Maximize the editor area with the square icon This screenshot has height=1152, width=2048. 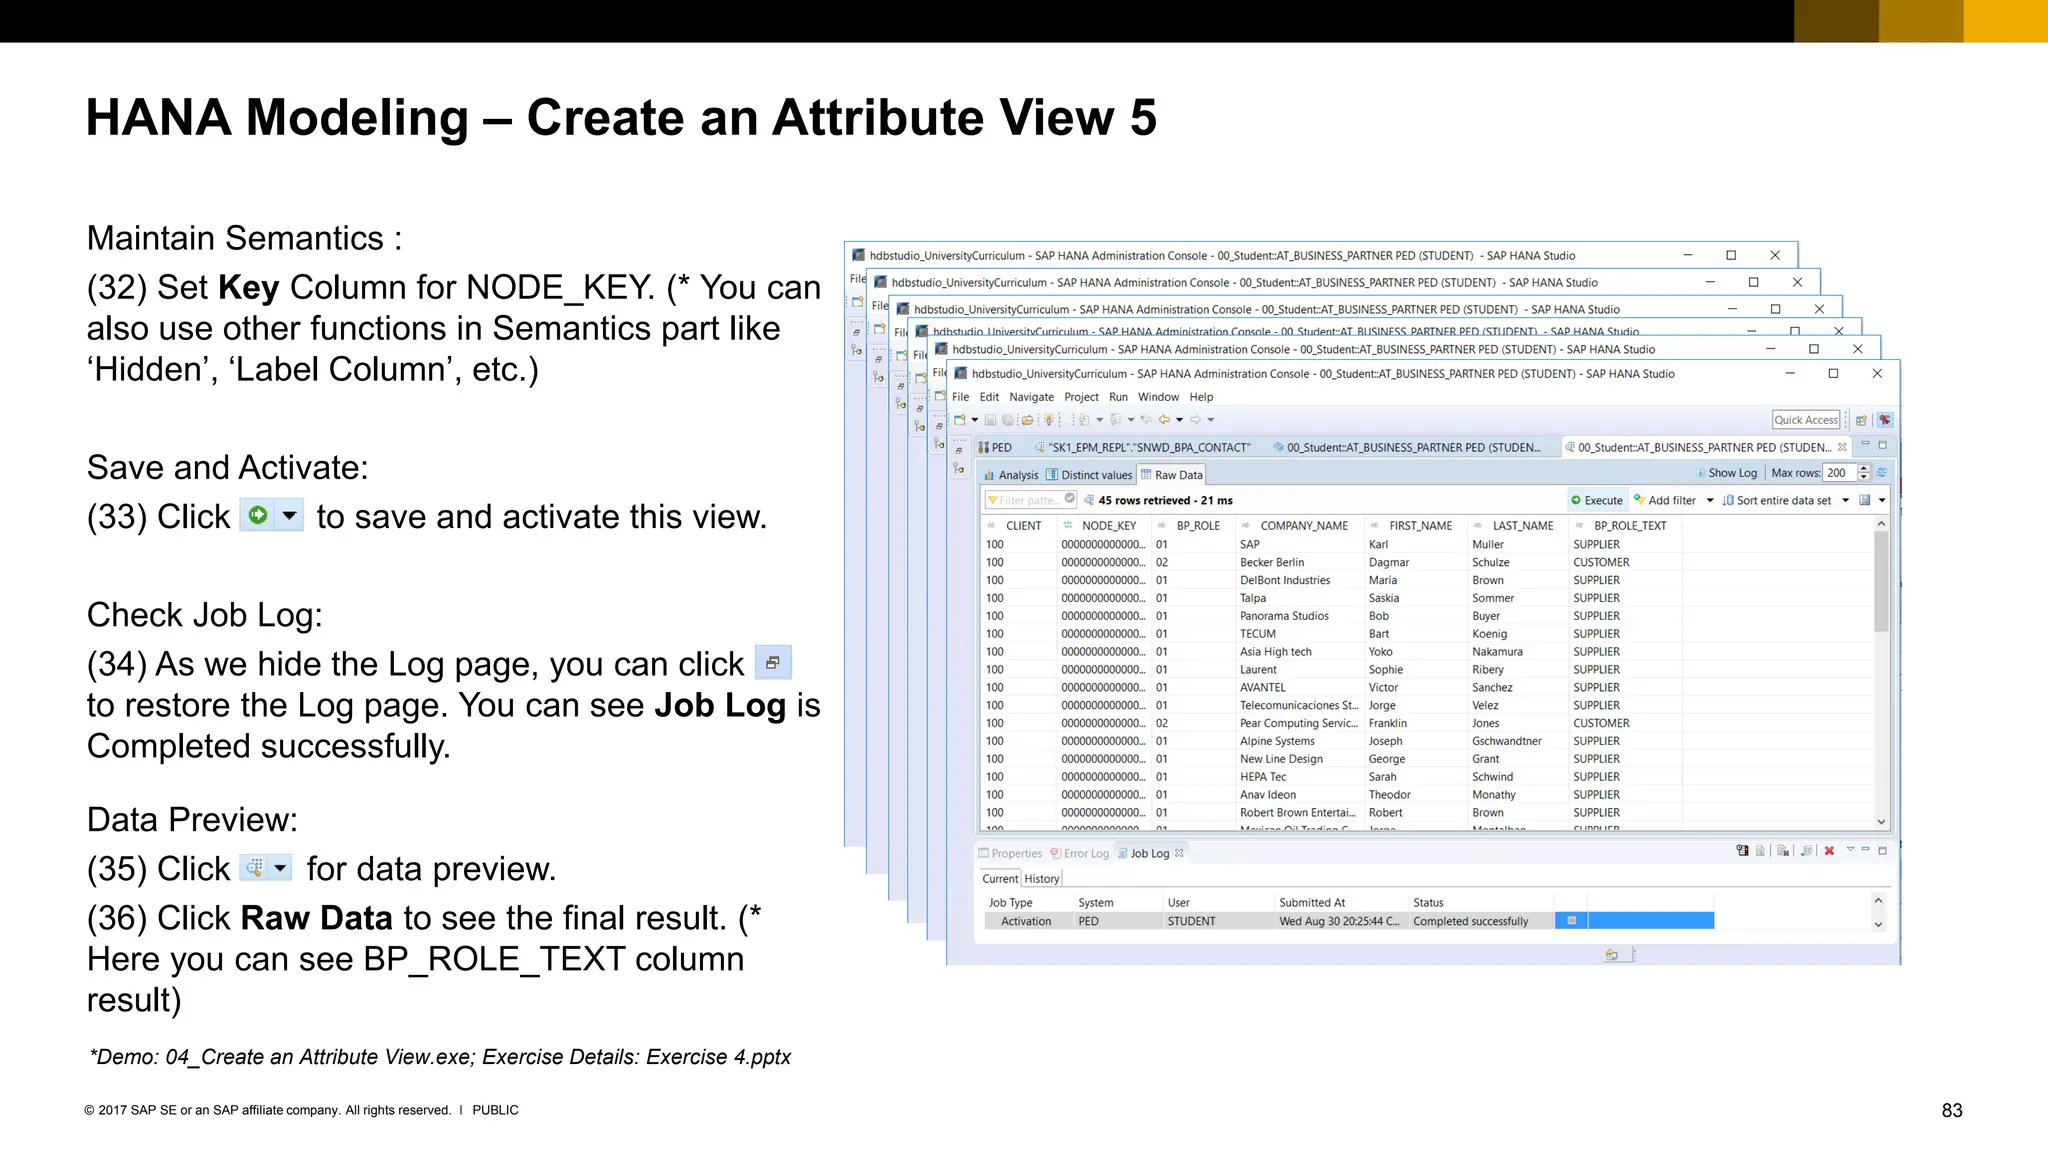1882,445
